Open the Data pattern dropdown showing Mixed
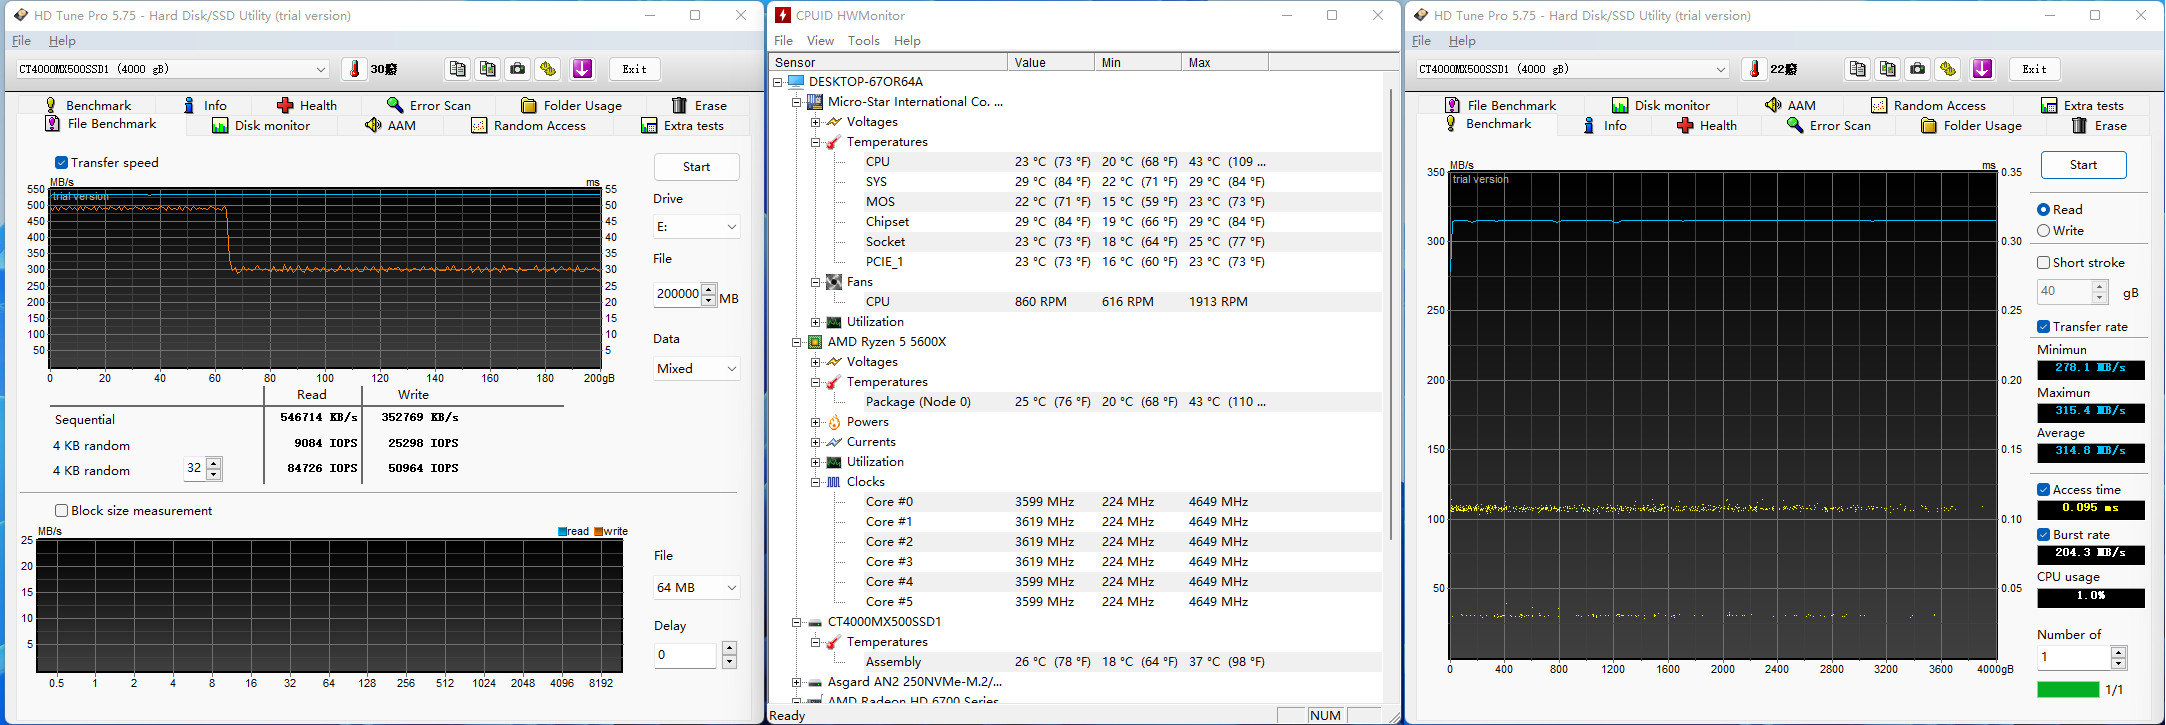Viewport: 2166px width, 725px height. [697, 369]
